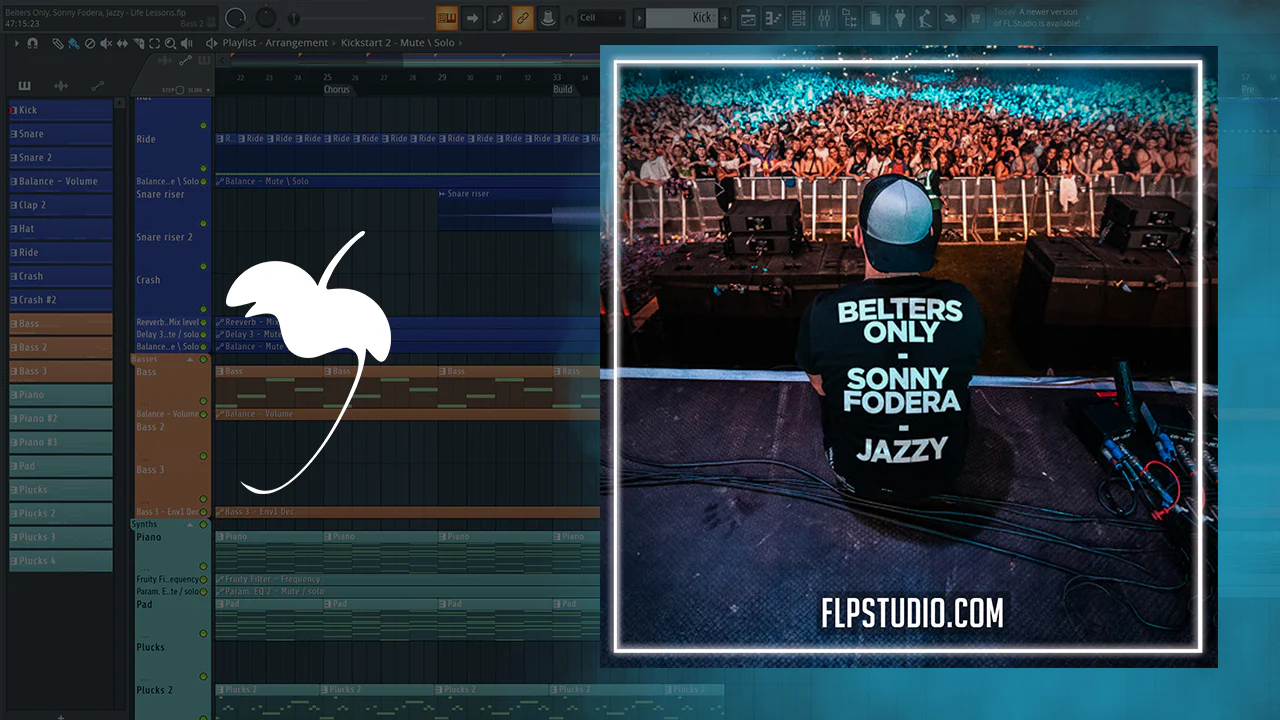The height and width of the screenshot is (720, 1280).
Task: Select the Delete tool in playlist toolbar
Action: (x=90, y=43)
